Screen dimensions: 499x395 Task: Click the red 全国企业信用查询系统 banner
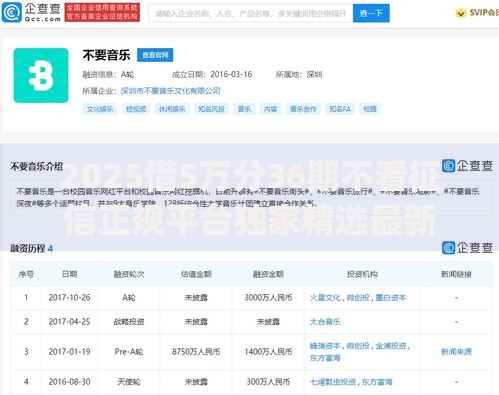[102, 12]
